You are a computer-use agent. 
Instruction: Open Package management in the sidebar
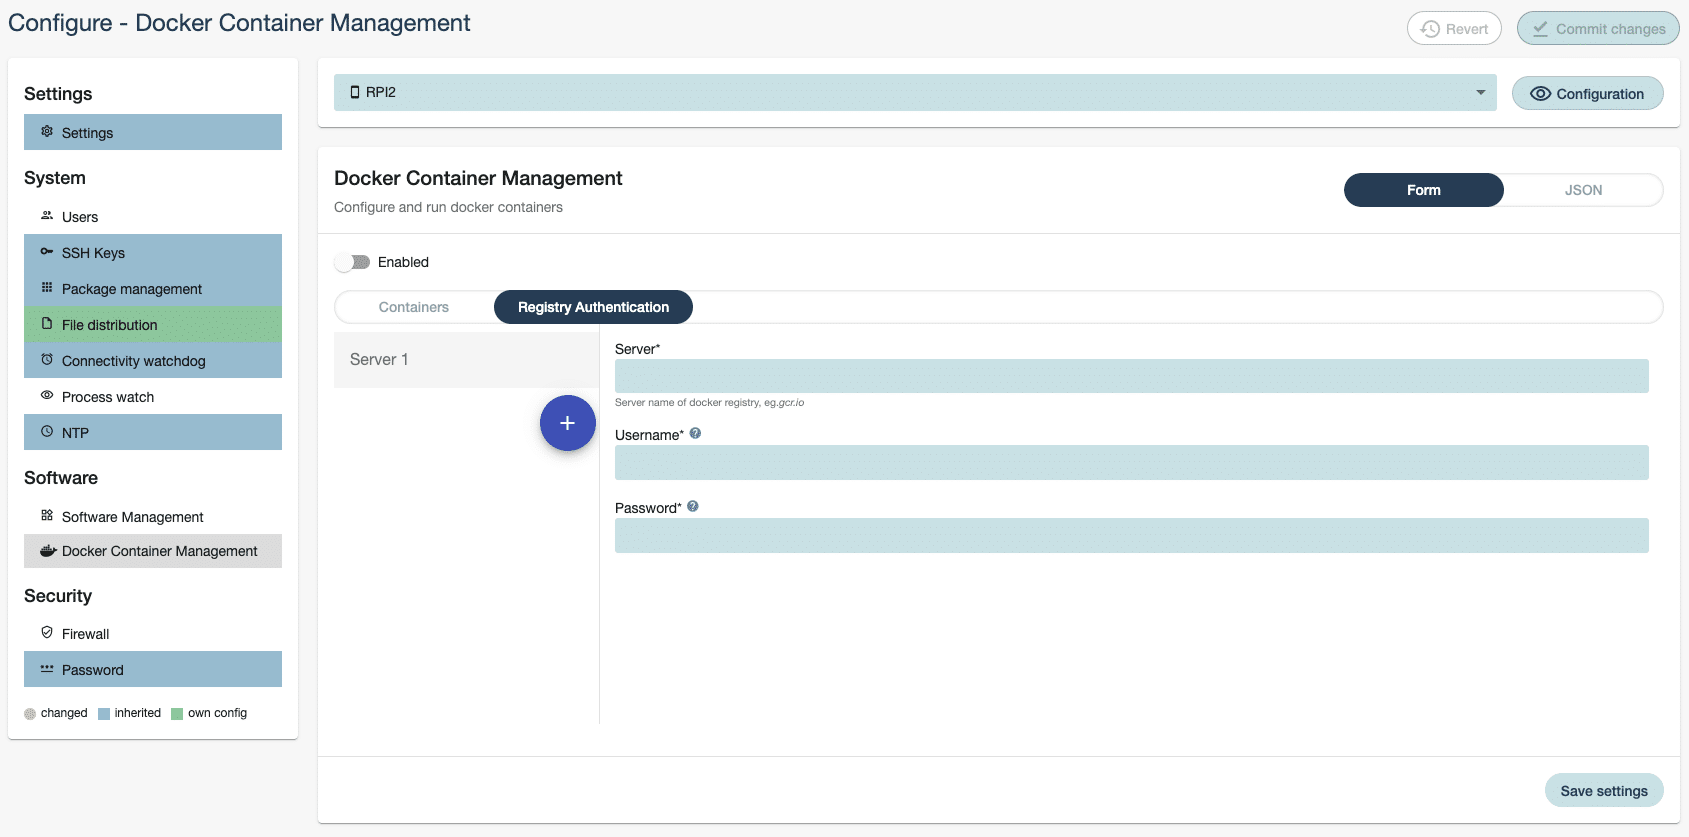click(132, 289)
